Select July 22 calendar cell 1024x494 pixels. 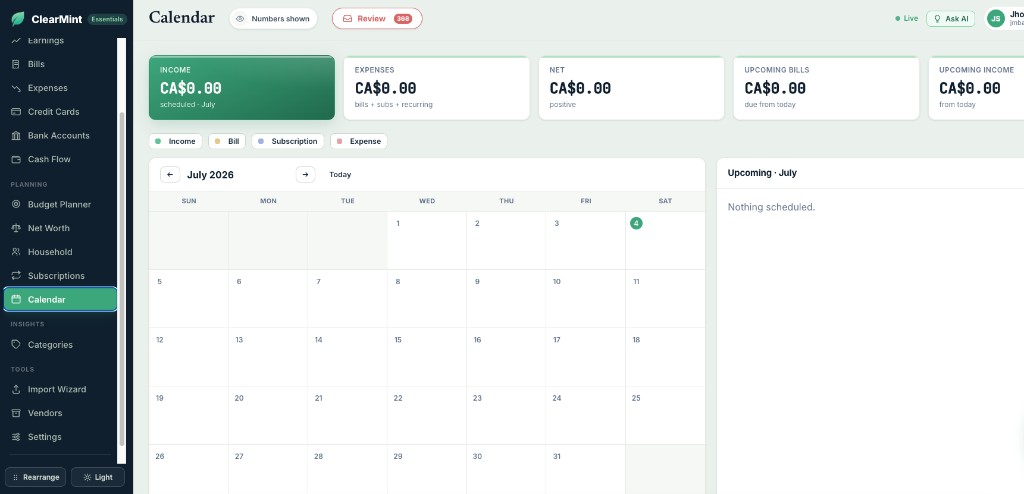pyautogui.click(x=426, y=415)
